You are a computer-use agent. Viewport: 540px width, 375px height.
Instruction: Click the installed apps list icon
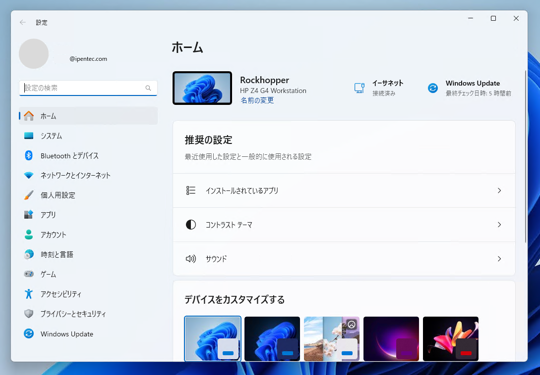[x=191, y=190]
